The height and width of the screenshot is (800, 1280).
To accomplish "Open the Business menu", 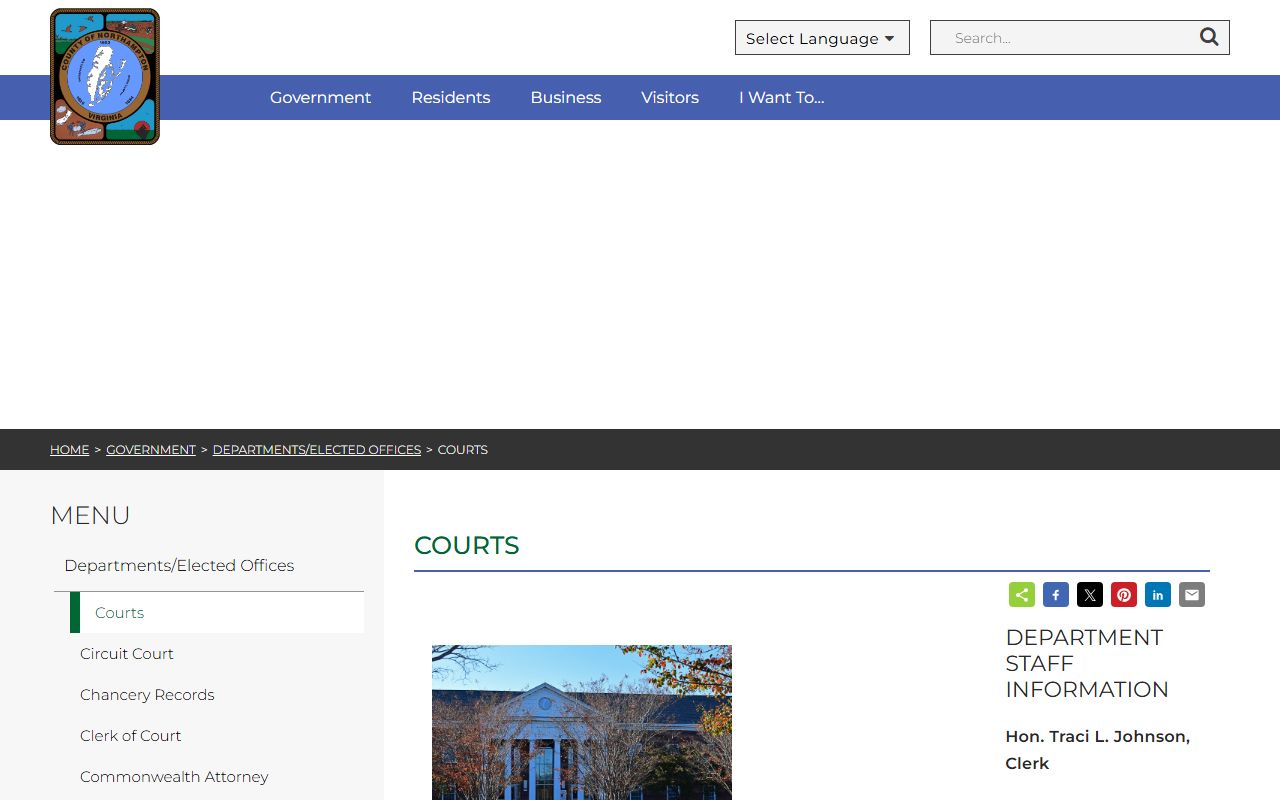I will [566, 97].
